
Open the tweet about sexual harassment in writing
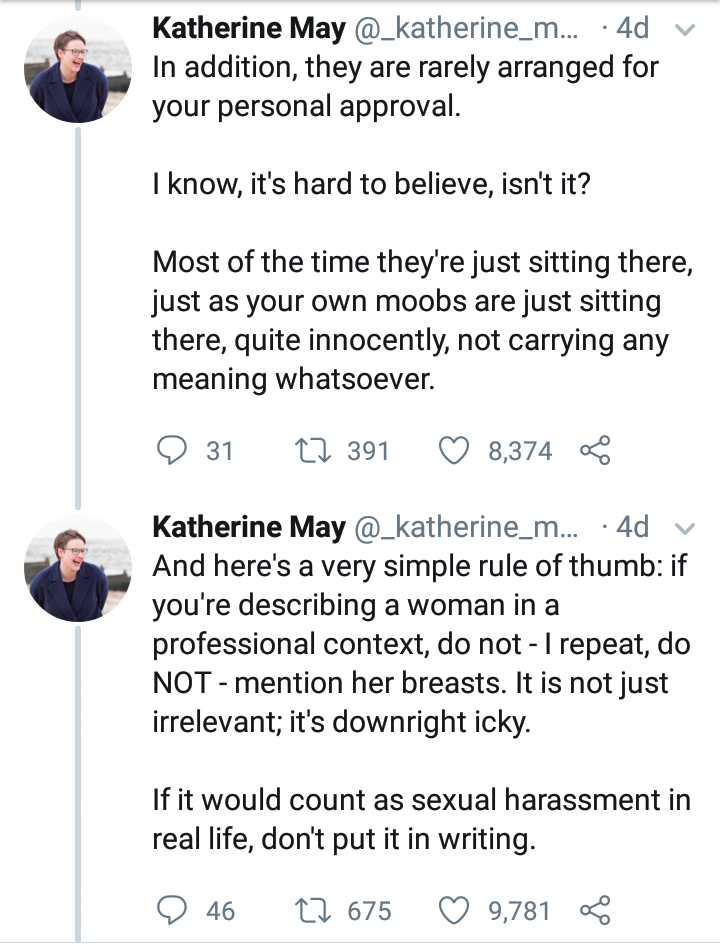(420, 819)
